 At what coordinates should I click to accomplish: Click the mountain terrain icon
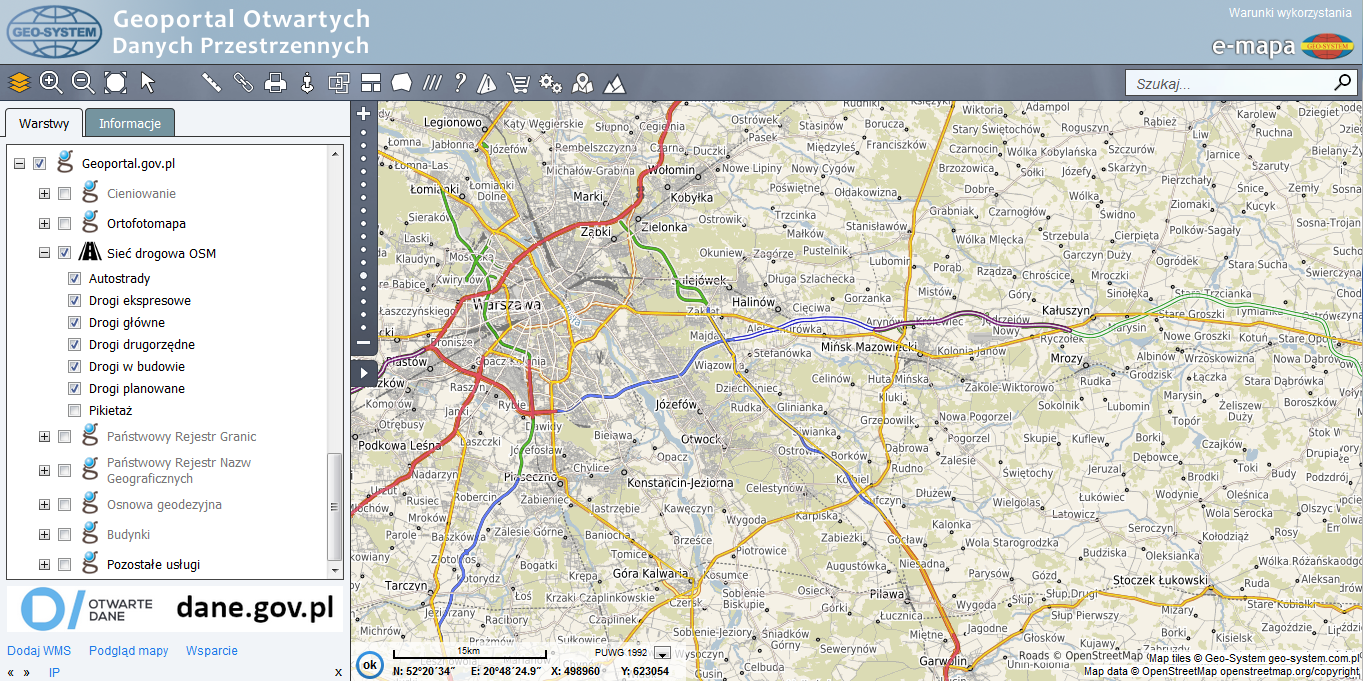(614, 82)
